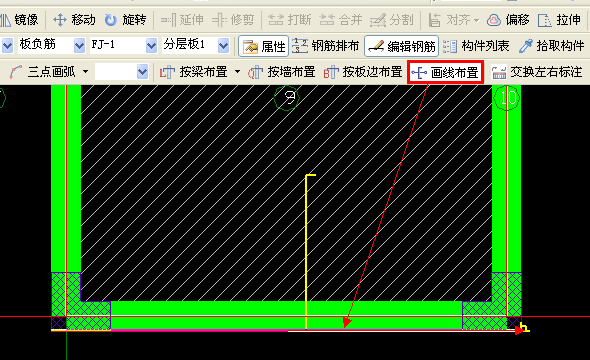Choose 按梁布置 place by beam
590x360 pixels.
pos(194,71)
